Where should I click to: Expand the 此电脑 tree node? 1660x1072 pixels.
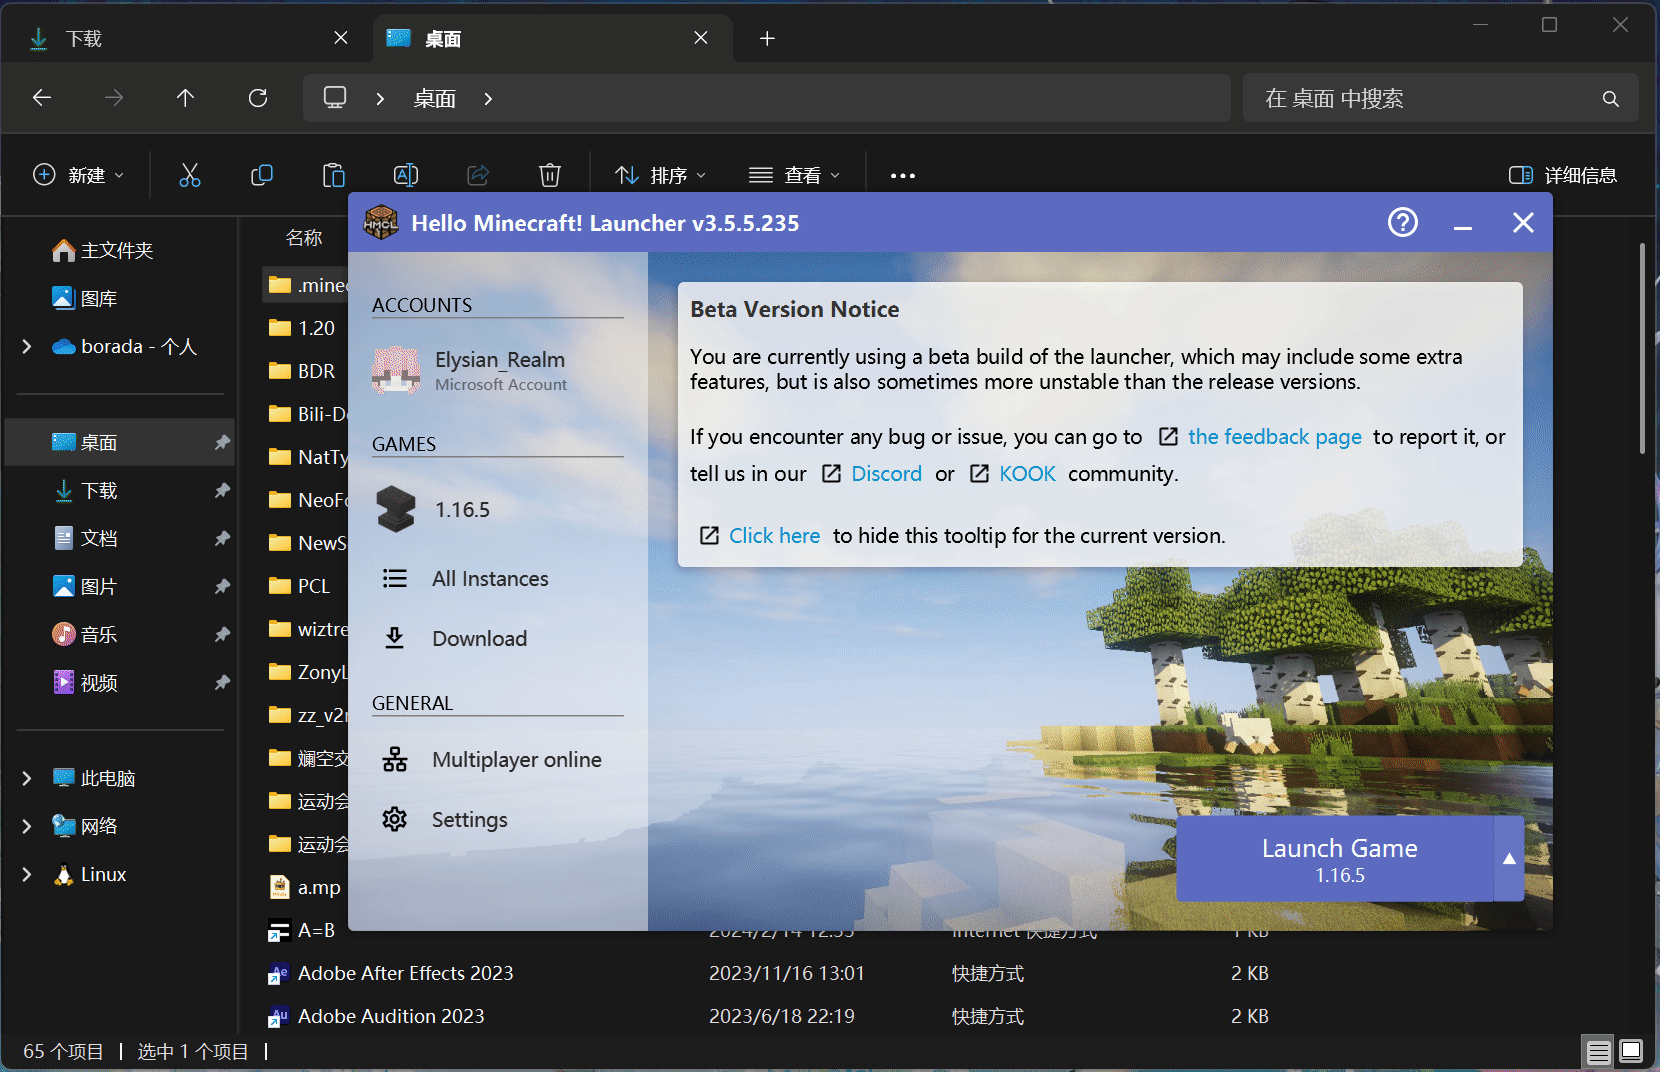point(27,778)
